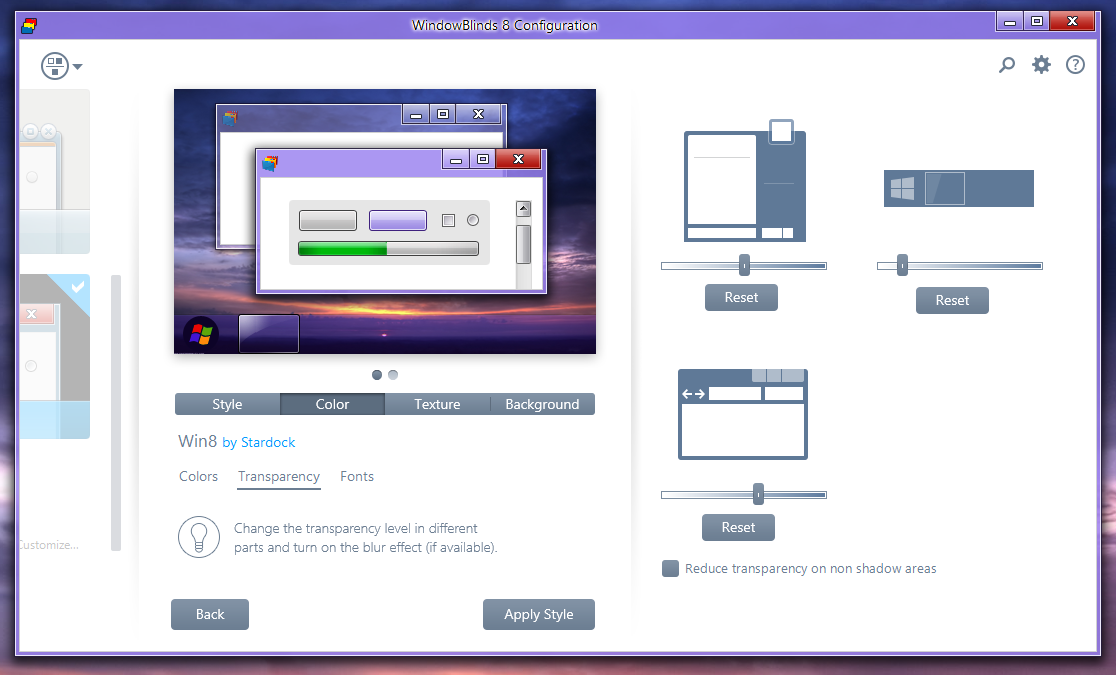Image resolution: width=1116 pixels, height=675 pixels.
Task: Click the style list vertical scrollbar
Action: click(x=116, y=413)
